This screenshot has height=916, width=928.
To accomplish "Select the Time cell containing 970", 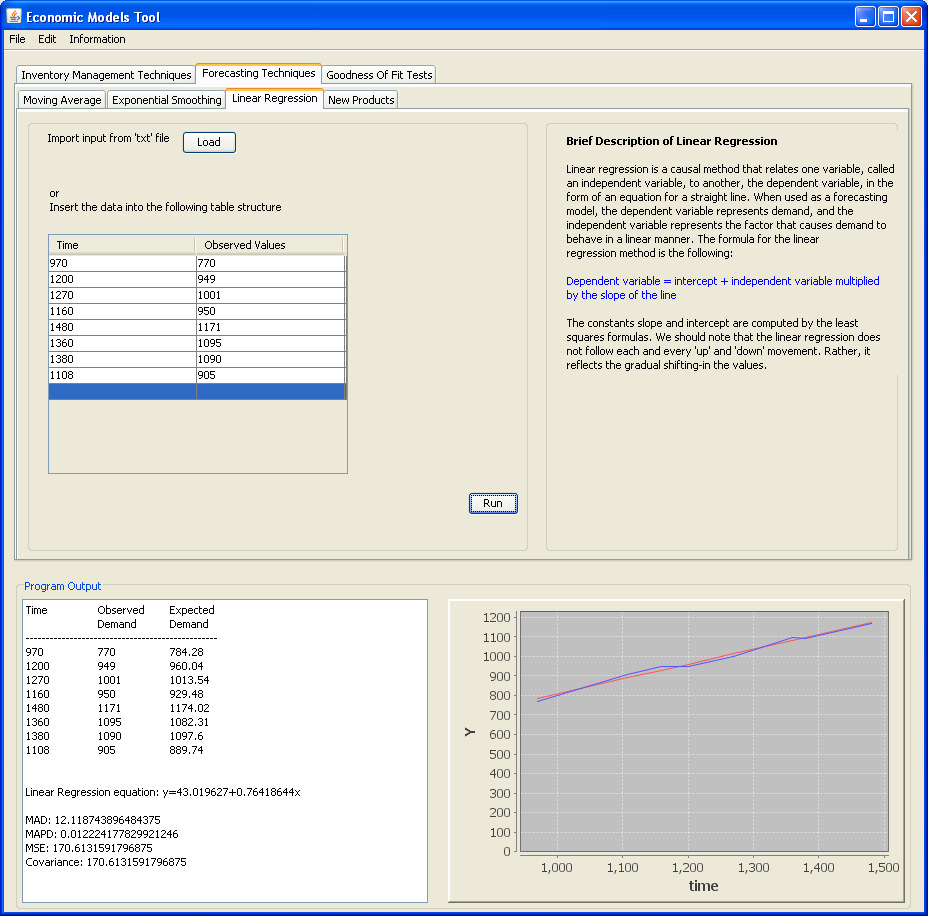I will click(123, 263).
